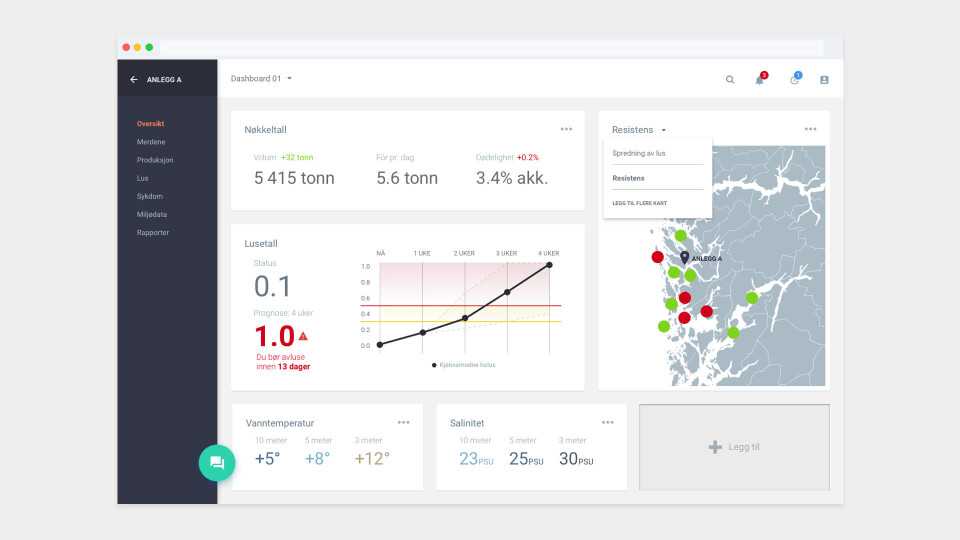Open the user profile icon
960x540 pixels.
point(824,79)
